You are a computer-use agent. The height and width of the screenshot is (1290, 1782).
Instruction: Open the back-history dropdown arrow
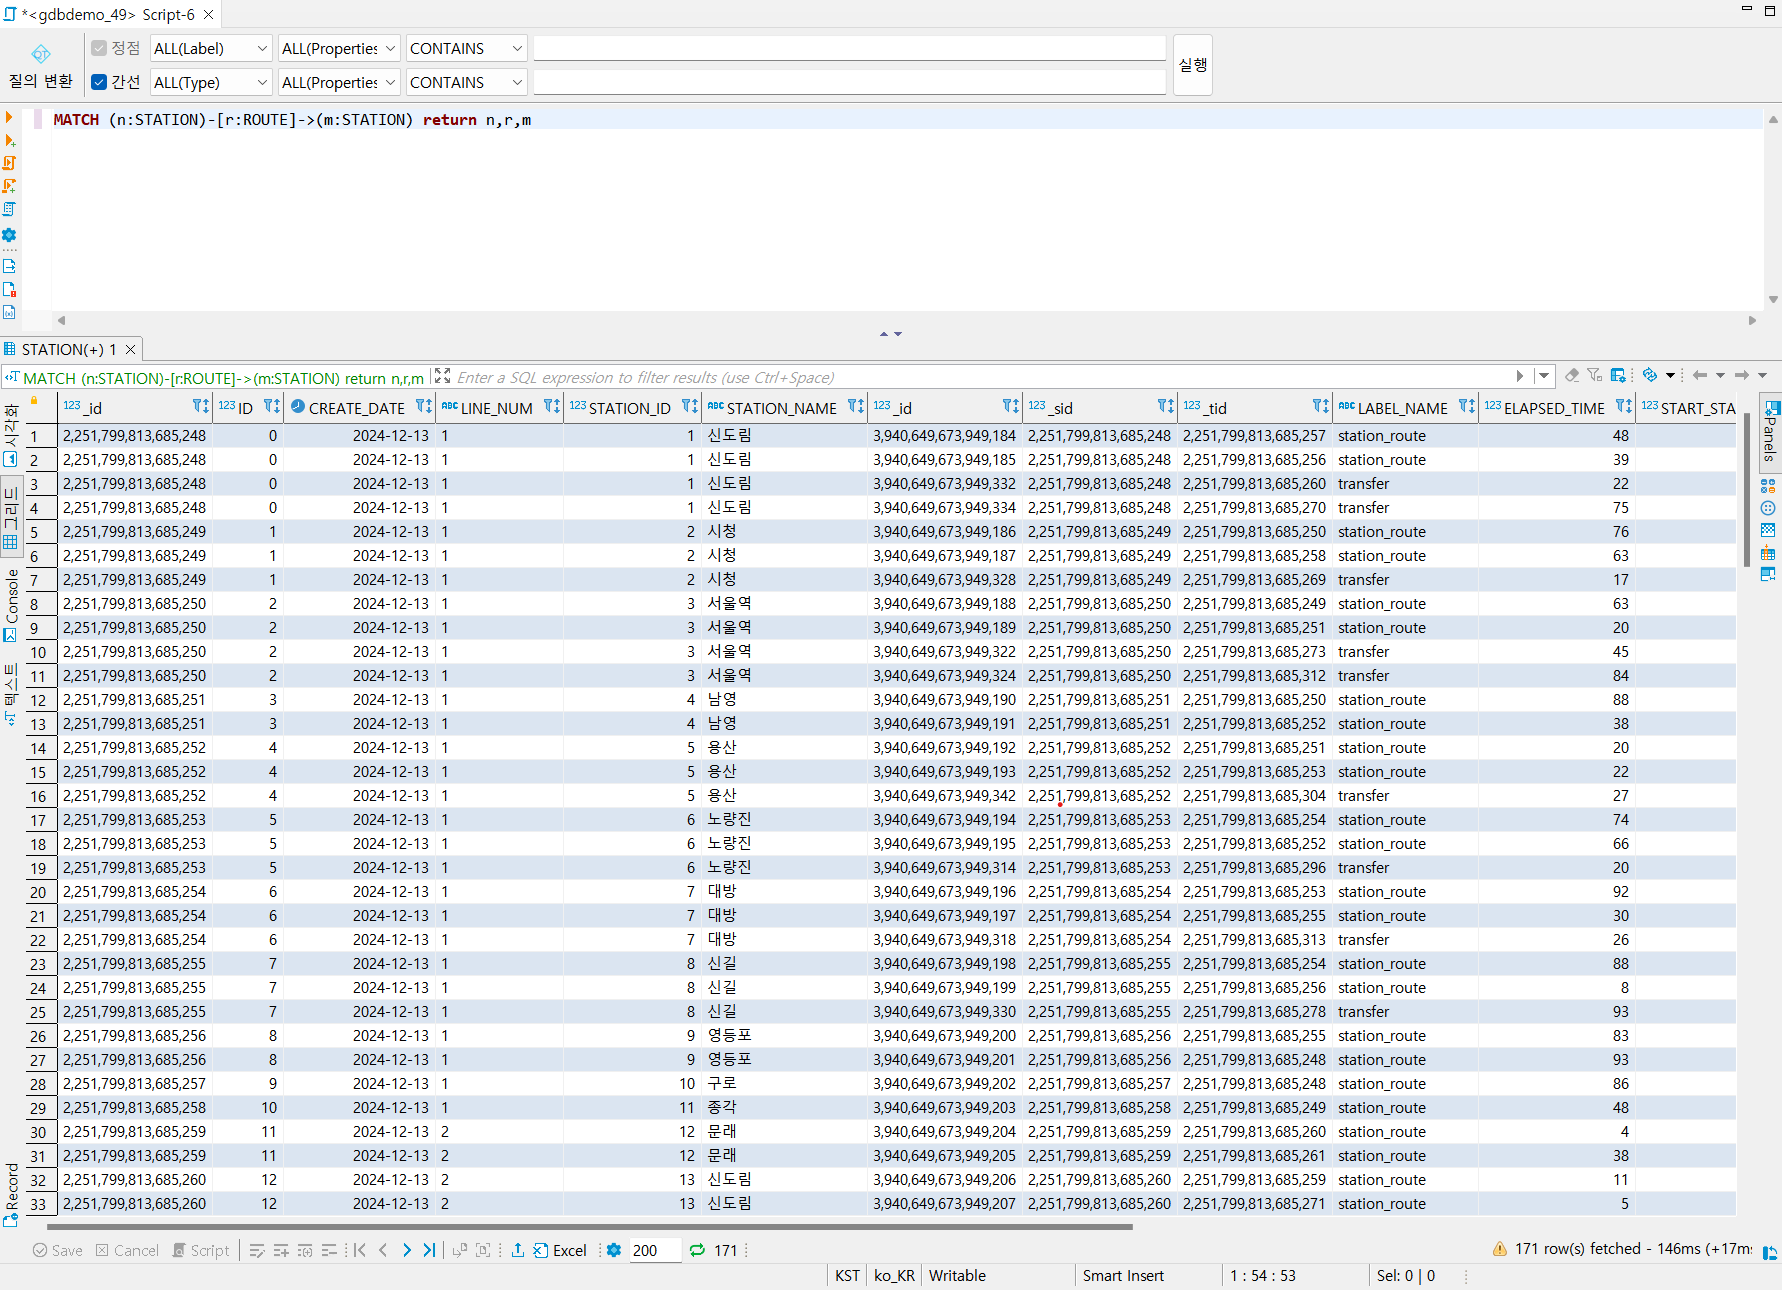pos(1720,376)
